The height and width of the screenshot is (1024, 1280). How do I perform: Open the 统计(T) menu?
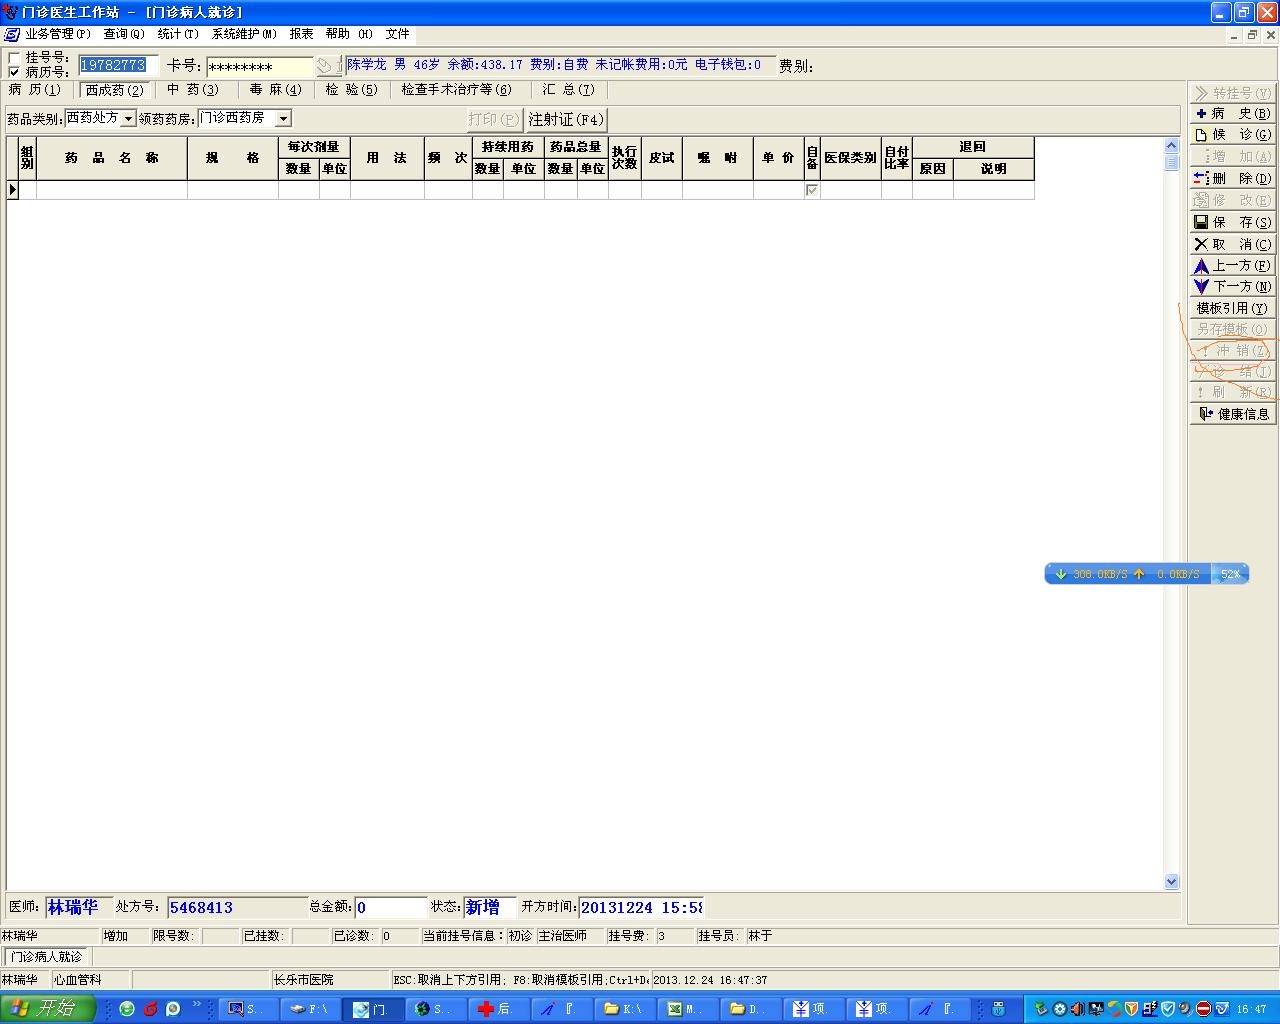[178, 34]
